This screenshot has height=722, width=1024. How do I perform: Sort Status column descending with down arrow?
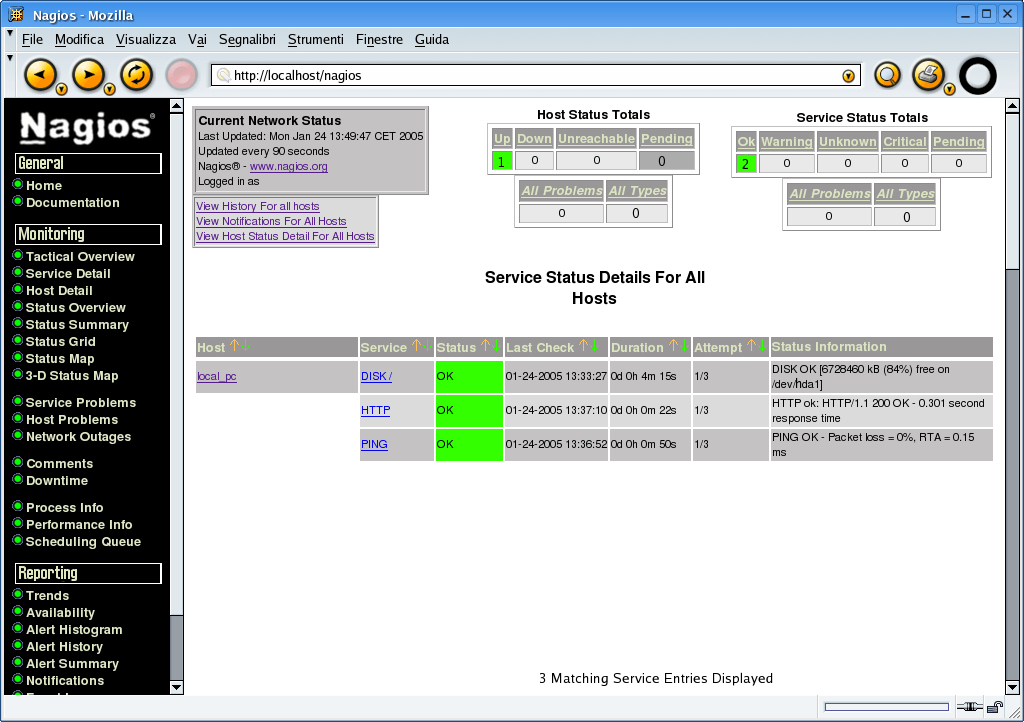pyautogui.click(x=496, y=345)
